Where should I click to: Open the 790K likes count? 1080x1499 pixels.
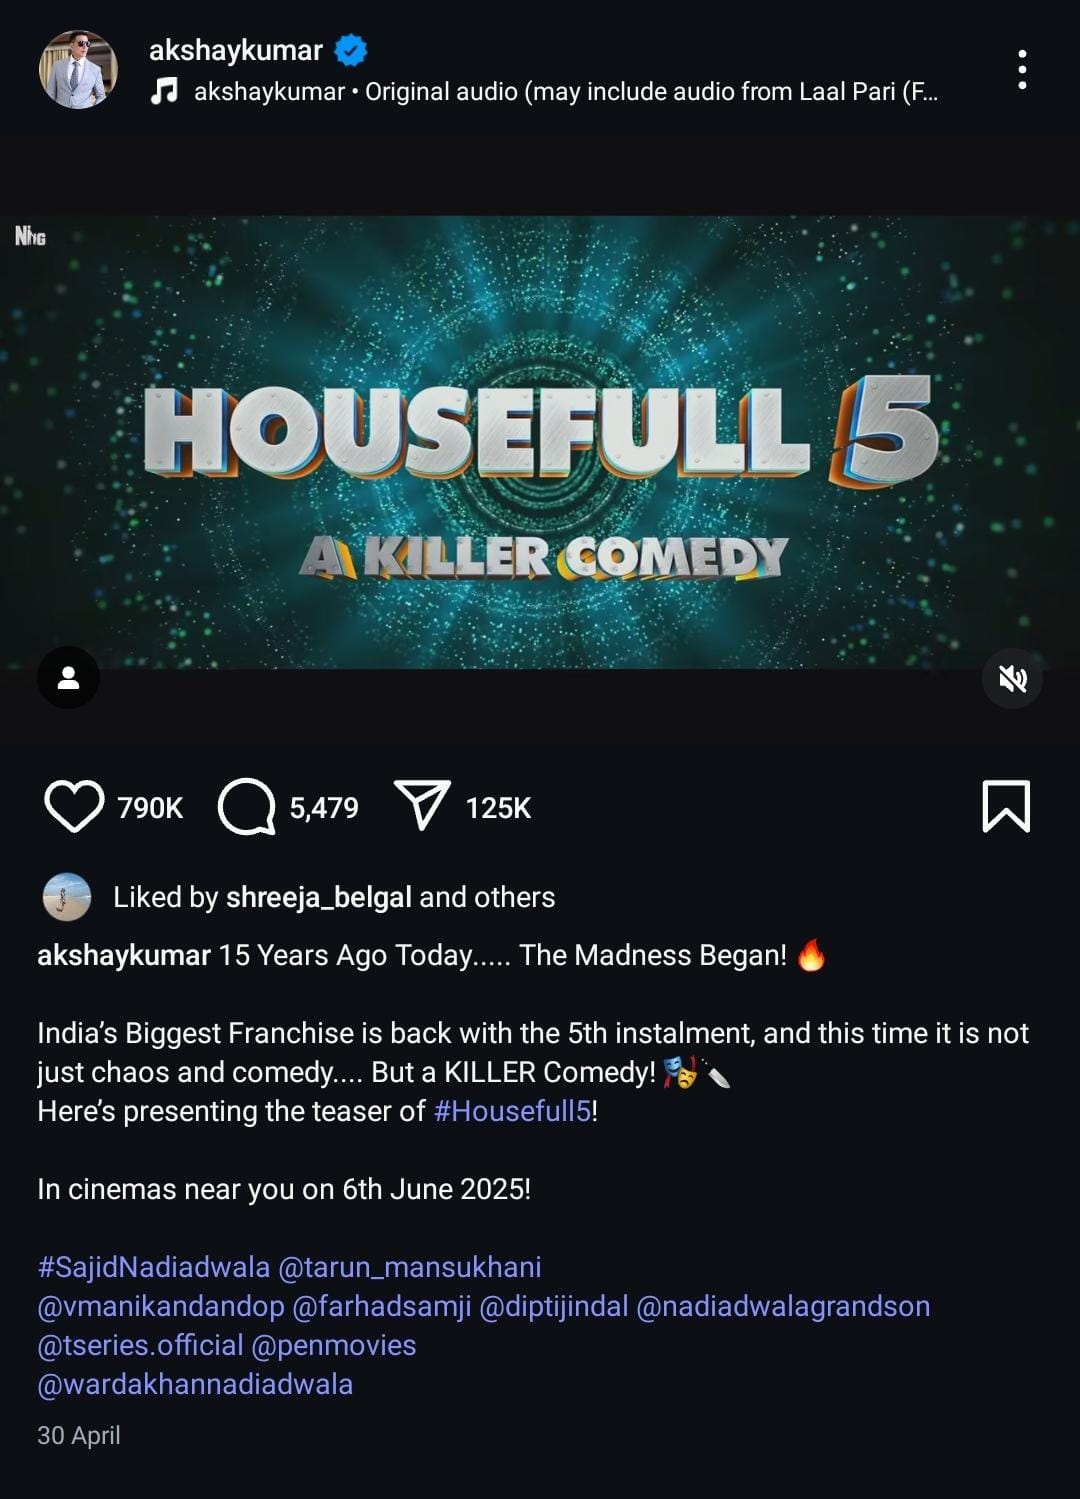150,808
